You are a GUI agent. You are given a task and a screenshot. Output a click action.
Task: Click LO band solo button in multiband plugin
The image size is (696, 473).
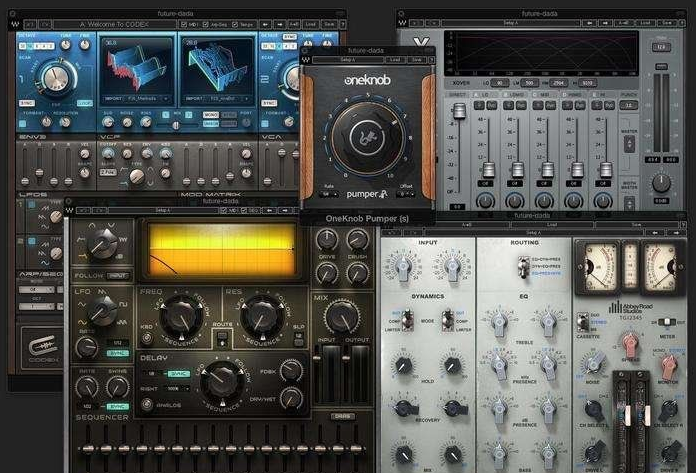pos(478,105)
